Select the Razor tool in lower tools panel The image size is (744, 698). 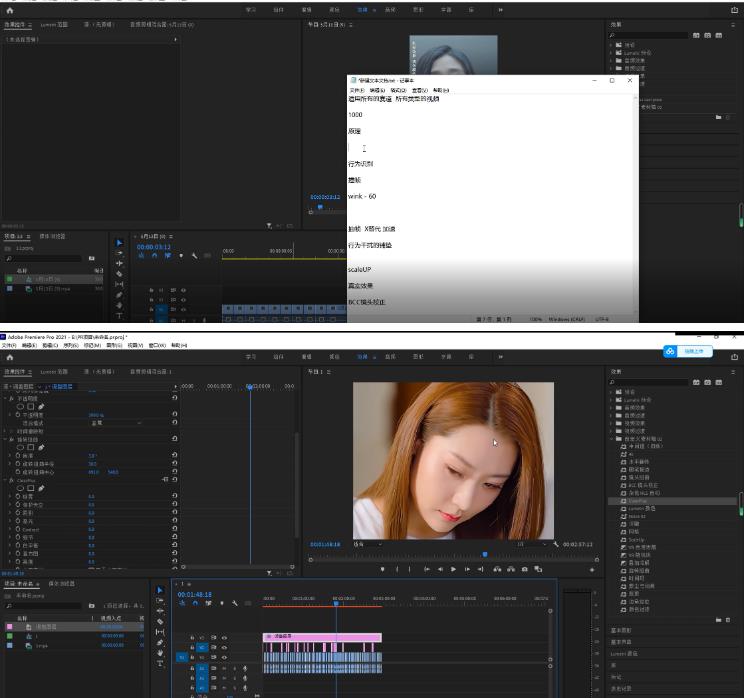(x=160, y=621)
